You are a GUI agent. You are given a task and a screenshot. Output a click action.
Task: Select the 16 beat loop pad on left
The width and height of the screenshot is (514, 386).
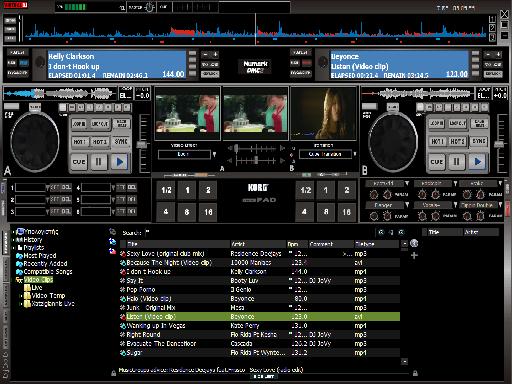coord(208,212)
